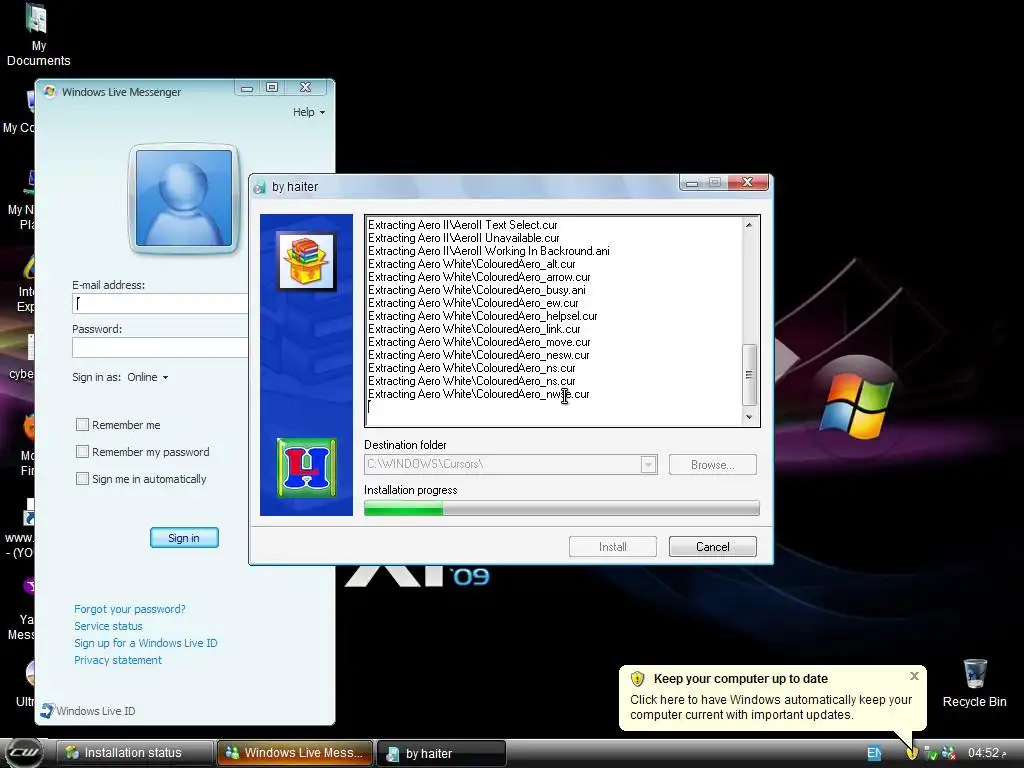1024x768 pixels.
Task: Click the user avatar picture in Messenger
Action: tap(184, 198)
